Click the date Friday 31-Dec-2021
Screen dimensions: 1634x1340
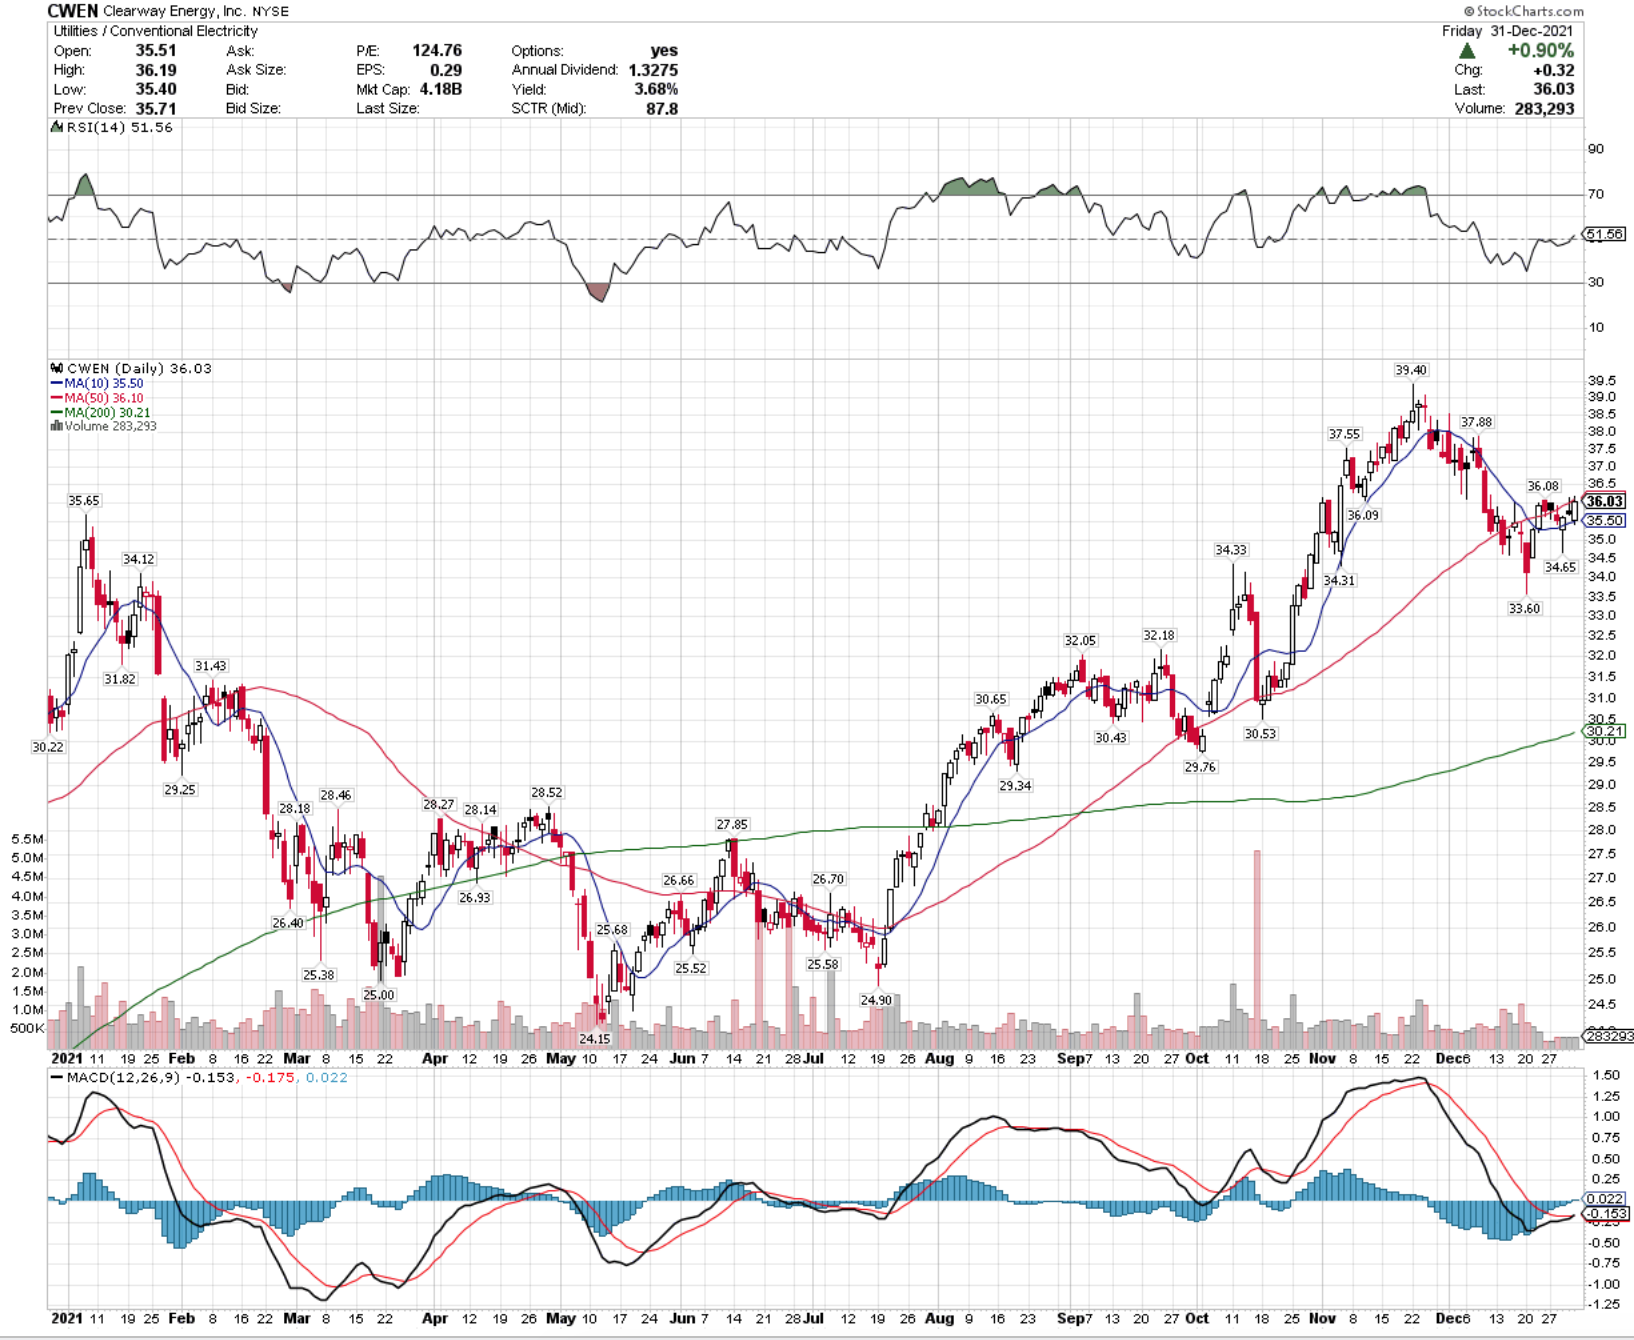pos(1507,31)
